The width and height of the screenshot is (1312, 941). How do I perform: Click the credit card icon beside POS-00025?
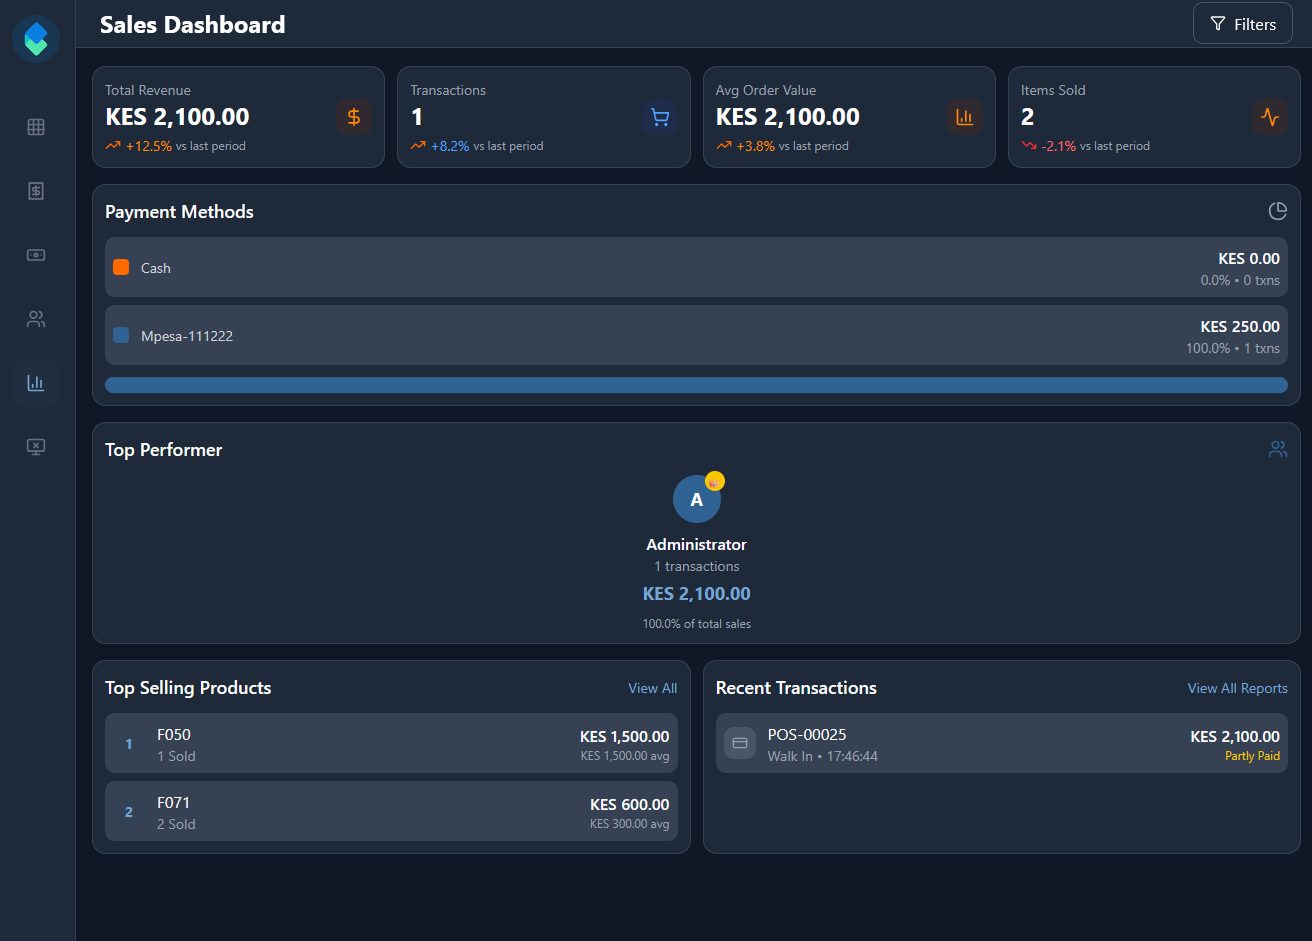coord(740,743)
